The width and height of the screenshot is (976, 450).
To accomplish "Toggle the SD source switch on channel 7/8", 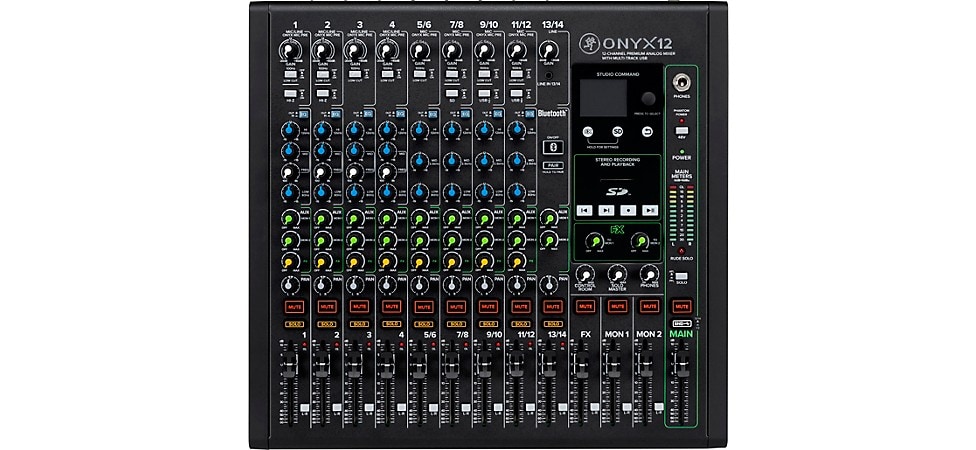I will 451,93.
